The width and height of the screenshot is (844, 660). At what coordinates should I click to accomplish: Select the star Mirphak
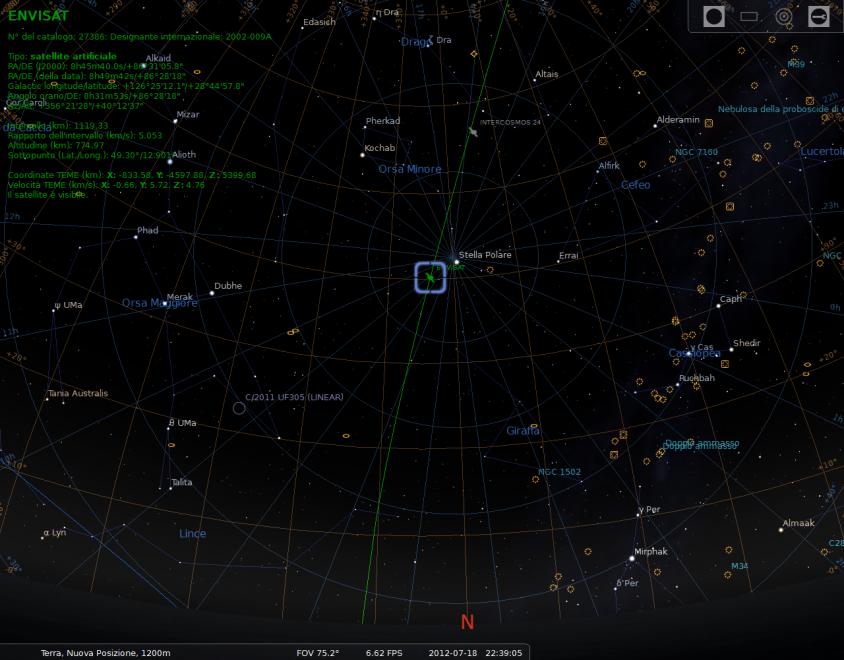(632, 559)
